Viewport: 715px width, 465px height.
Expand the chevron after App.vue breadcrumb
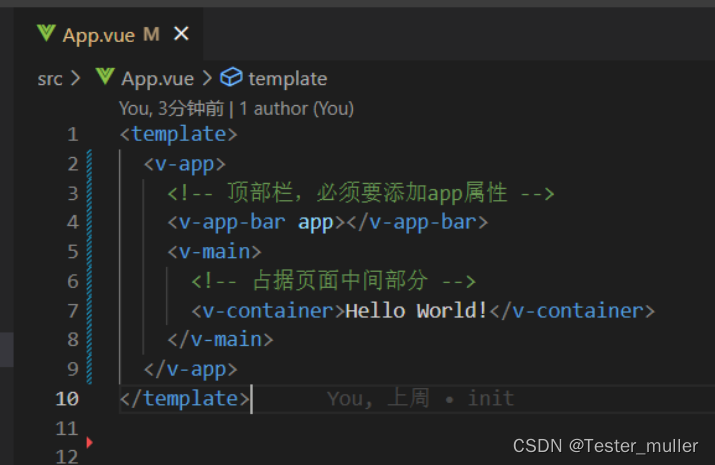[x=207, y=78]
